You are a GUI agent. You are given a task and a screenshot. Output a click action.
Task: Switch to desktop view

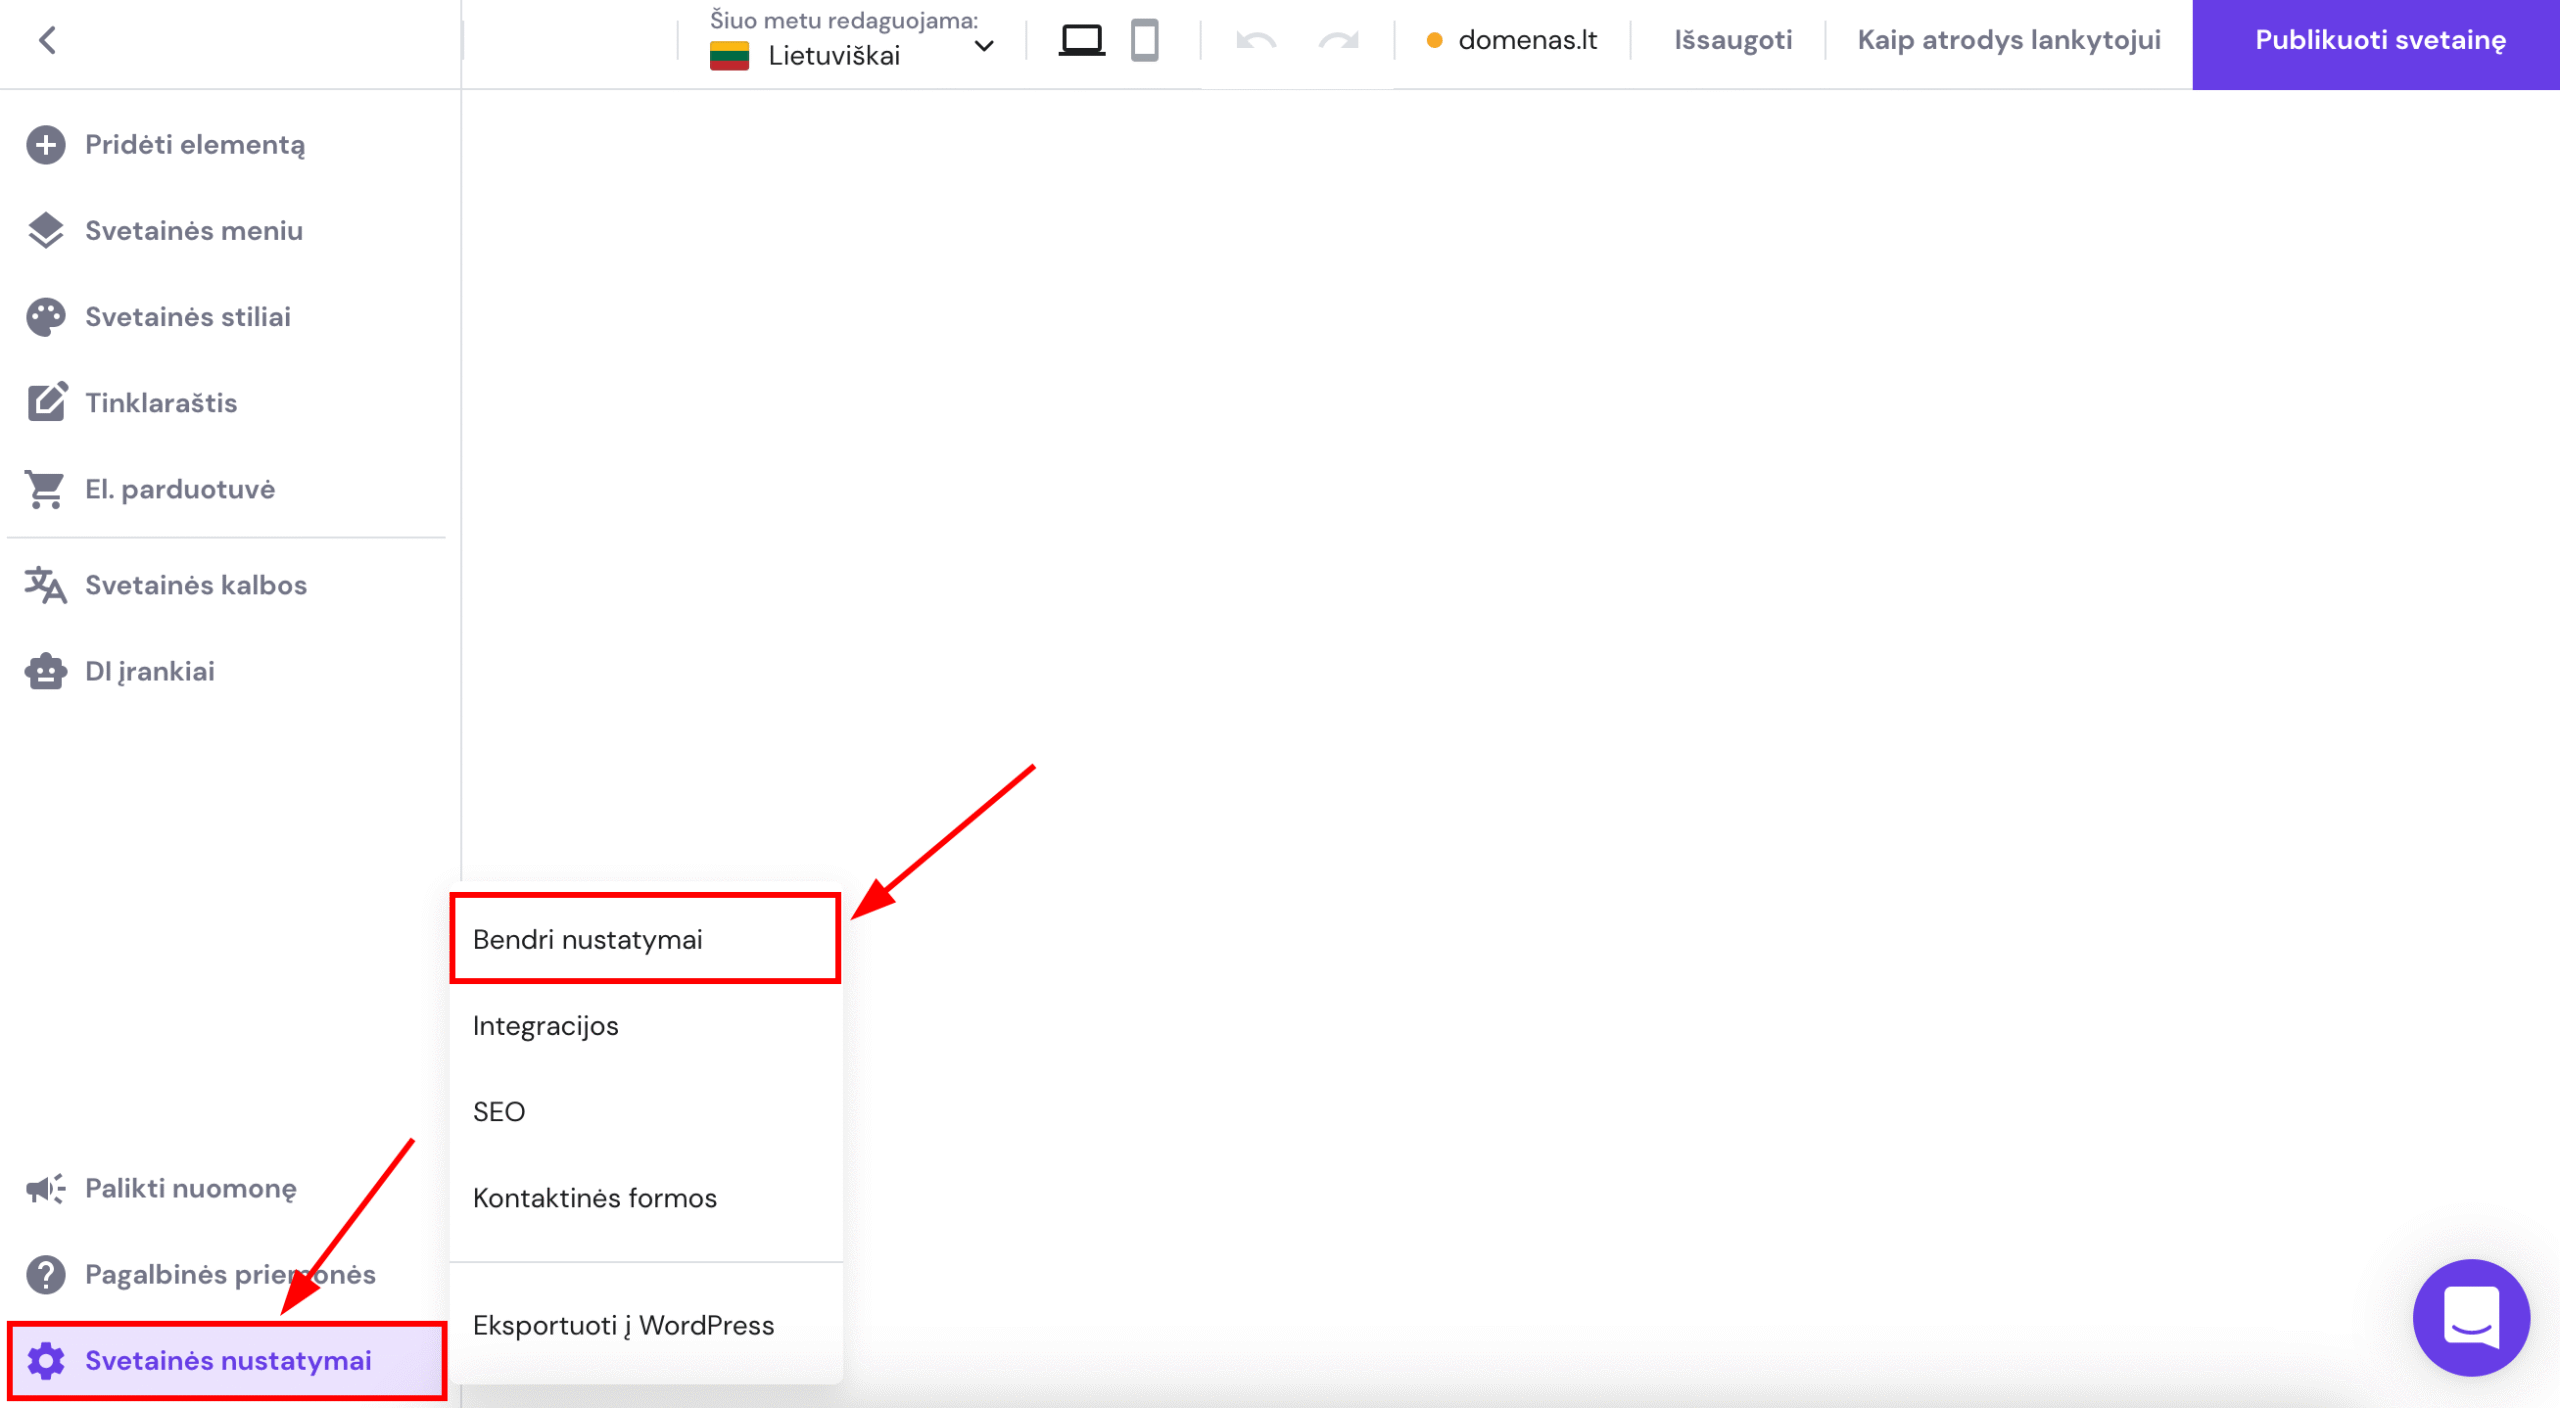1081,40
